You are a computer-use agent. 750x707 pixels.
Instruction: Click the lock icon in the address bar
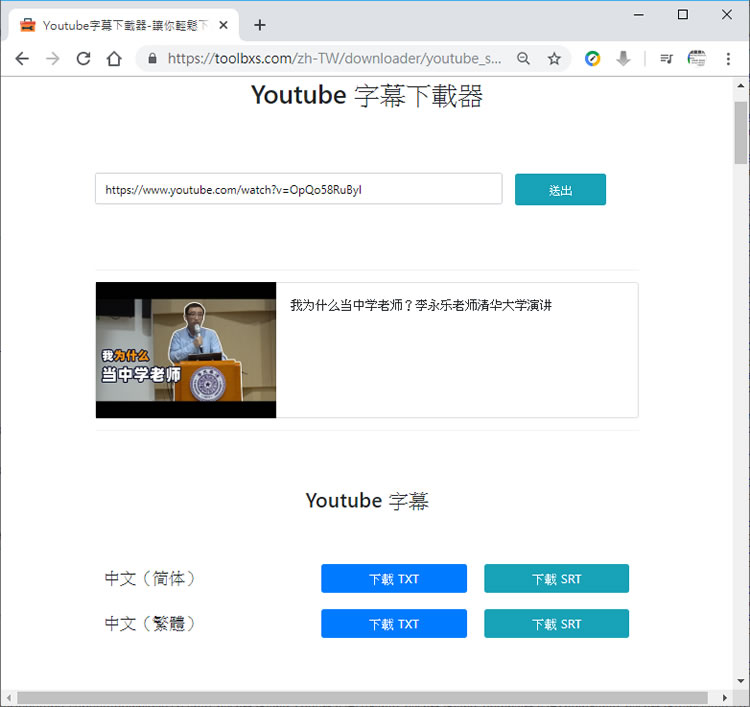click(x=152, y=58)
